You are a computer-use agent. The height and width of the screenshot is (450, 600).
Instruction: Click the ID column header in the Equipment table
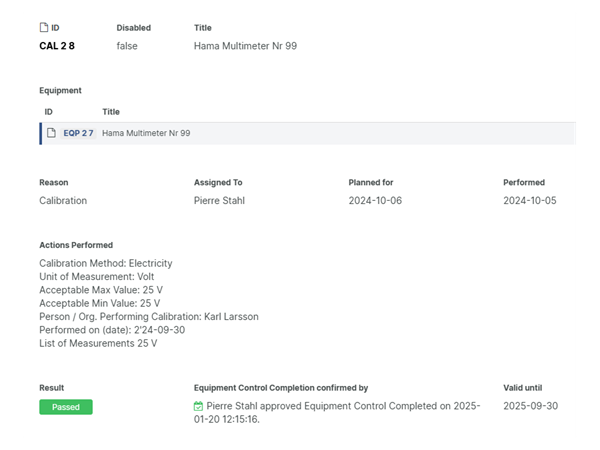(48, 112)
